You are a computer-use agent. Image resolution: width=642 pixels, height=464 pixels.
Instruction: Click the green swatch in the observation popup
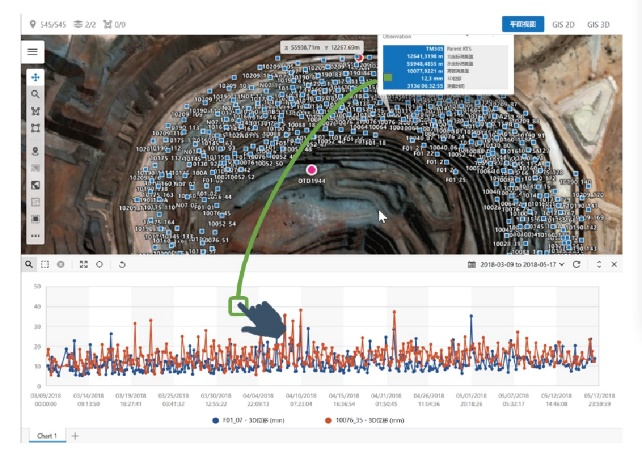click(x=388, y=77)
